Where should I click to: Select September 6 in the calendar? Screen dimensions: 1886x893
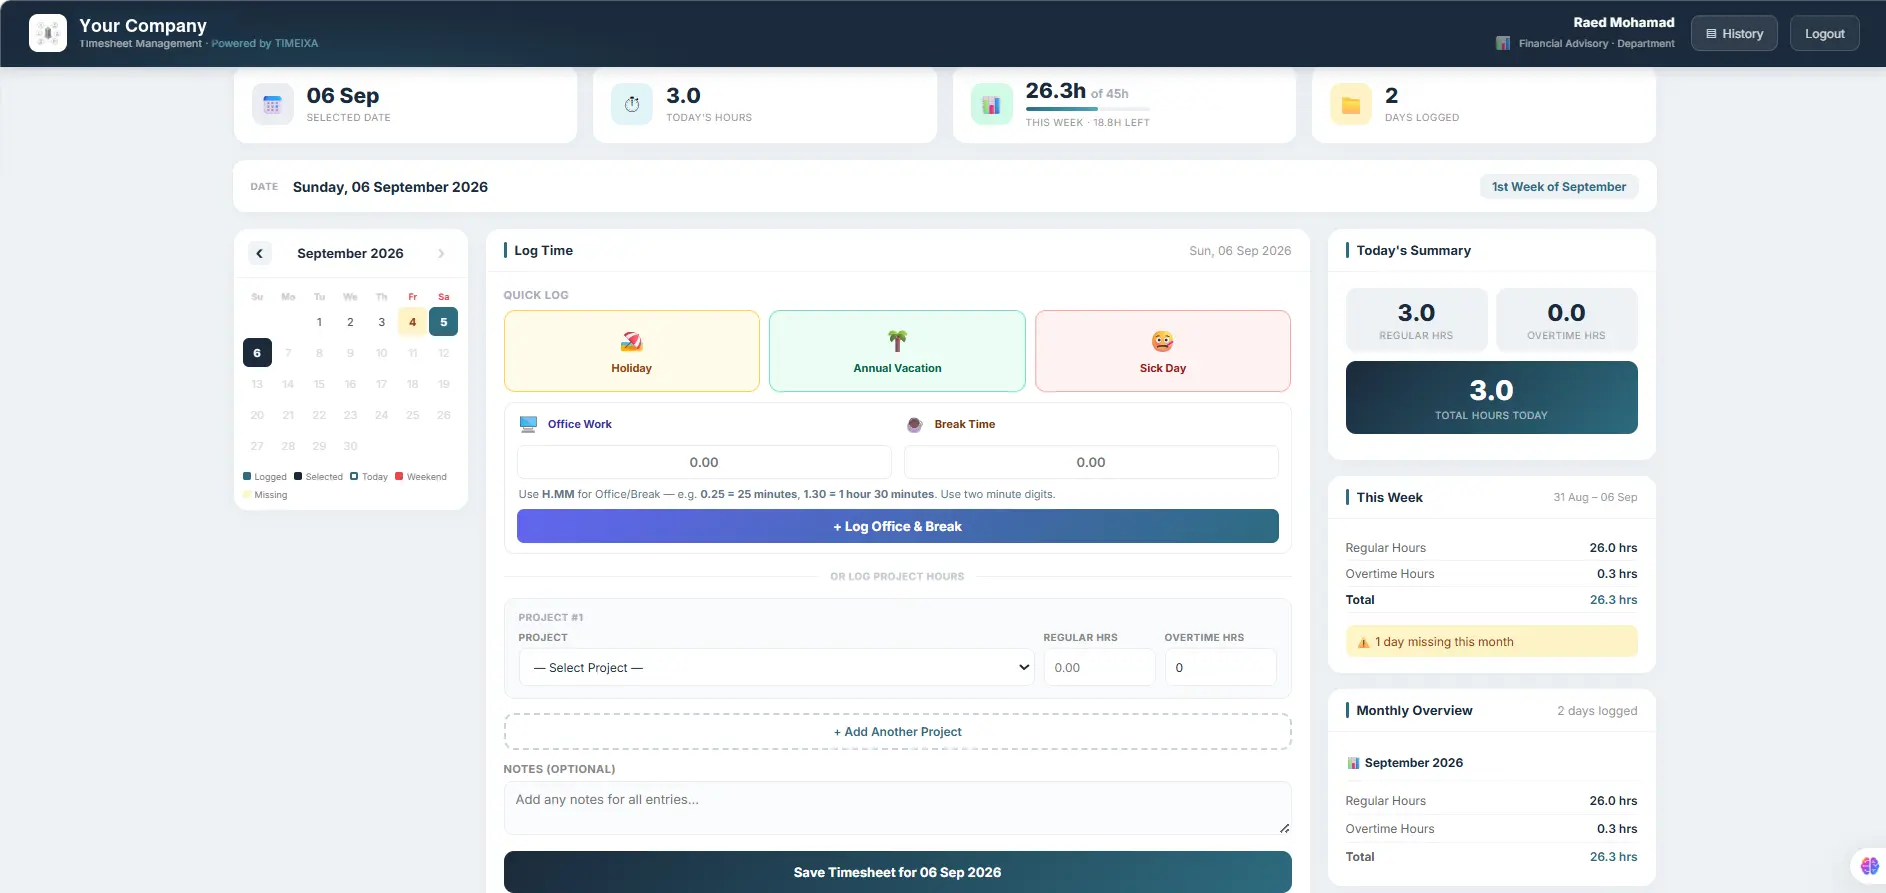pos(257,353)
